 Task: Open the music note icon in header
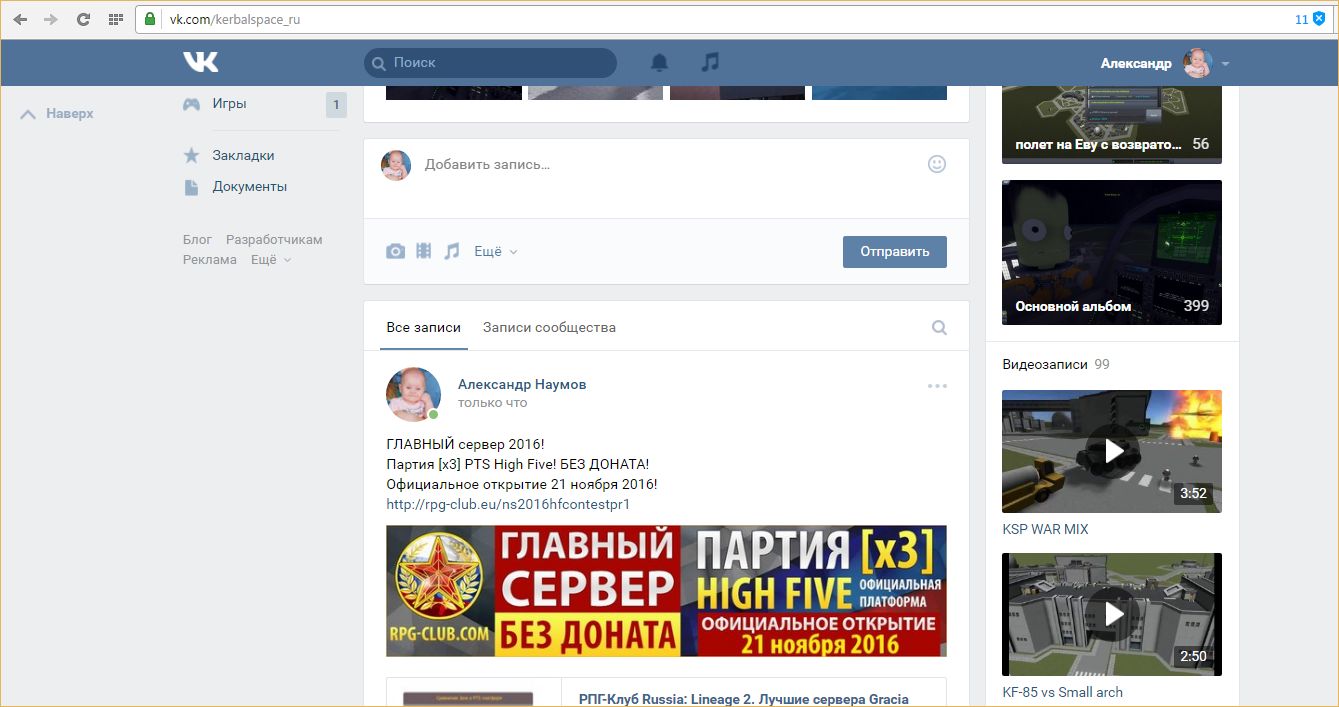coord(710,62)
